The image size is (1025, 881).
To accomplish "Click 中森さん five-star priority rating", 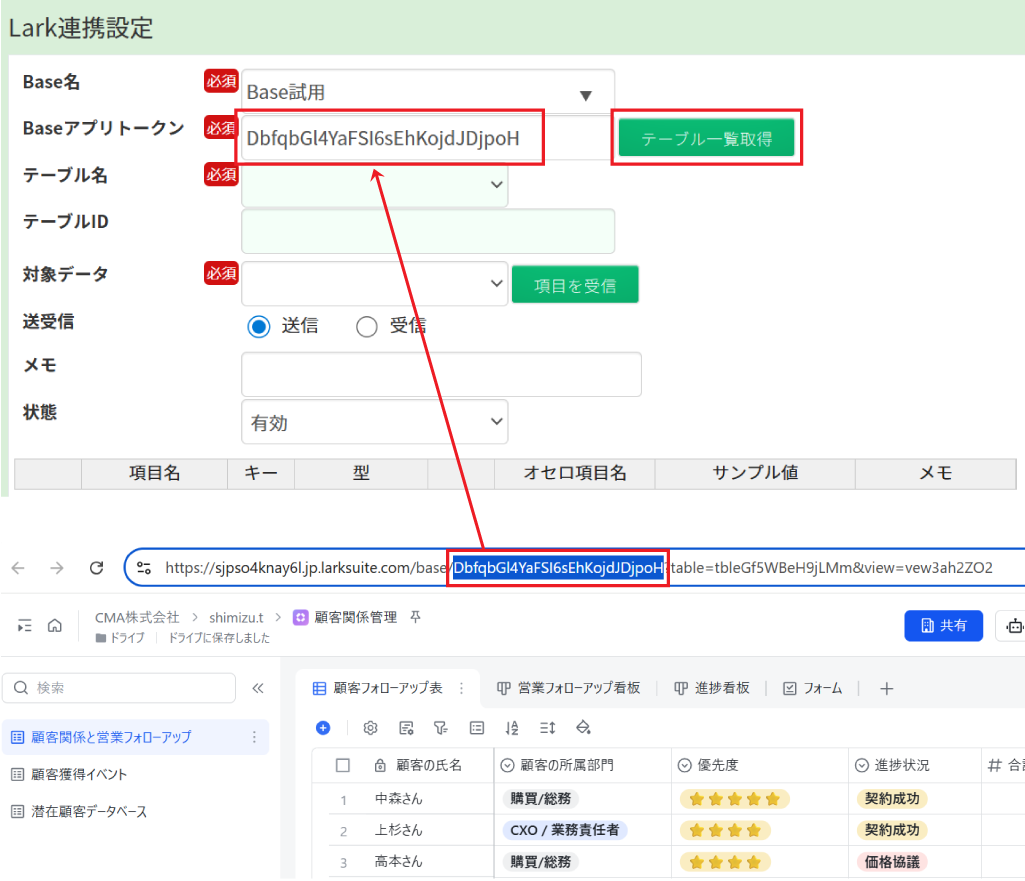I will click(x=735, y=799).
